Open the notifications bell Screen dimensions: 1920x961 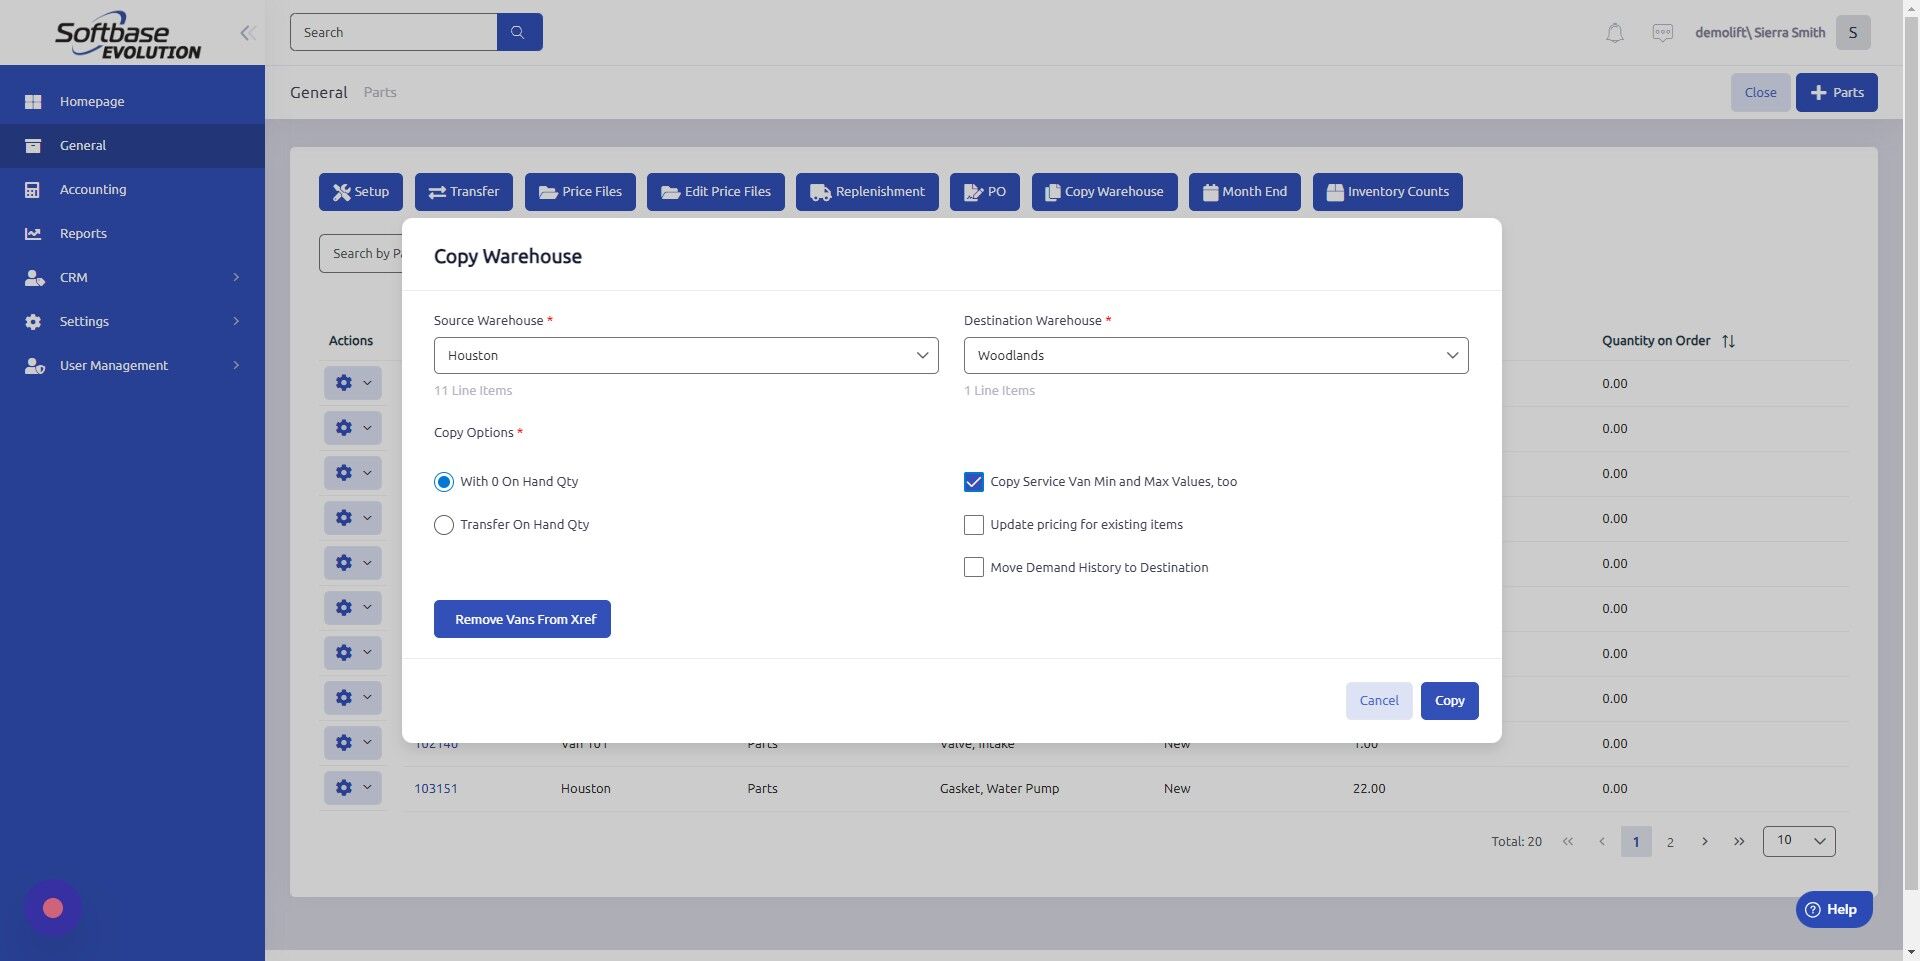click(x=1614, y=33)
